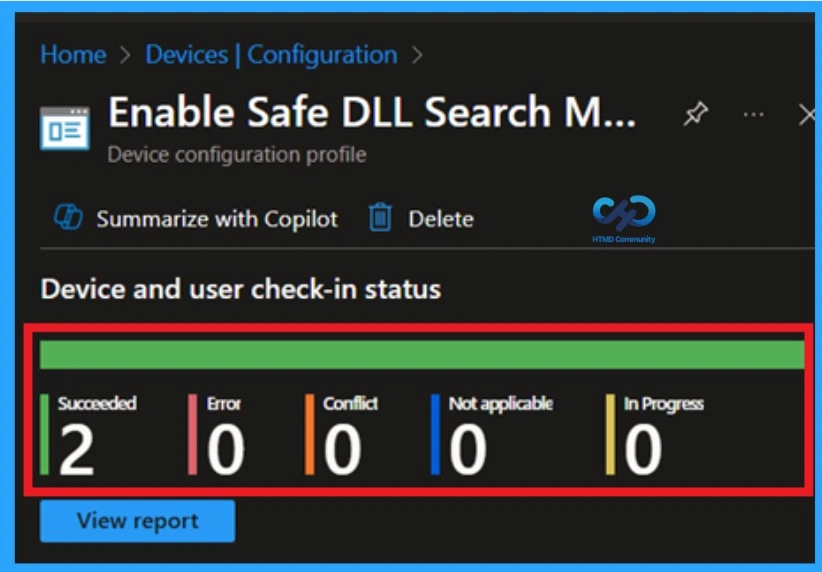Image resolution: width=822 pixels, height=572 pixels.
Task: Select the Error count
Action: pyautogui.click(x=225, y=450)
